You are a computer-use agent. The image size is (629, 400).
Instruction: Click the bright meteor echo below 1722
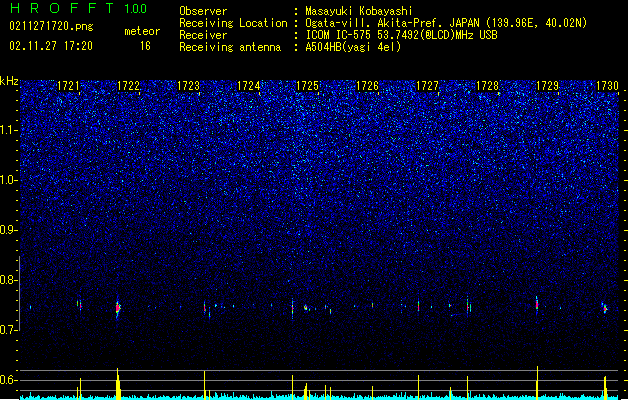coord(118,309)
